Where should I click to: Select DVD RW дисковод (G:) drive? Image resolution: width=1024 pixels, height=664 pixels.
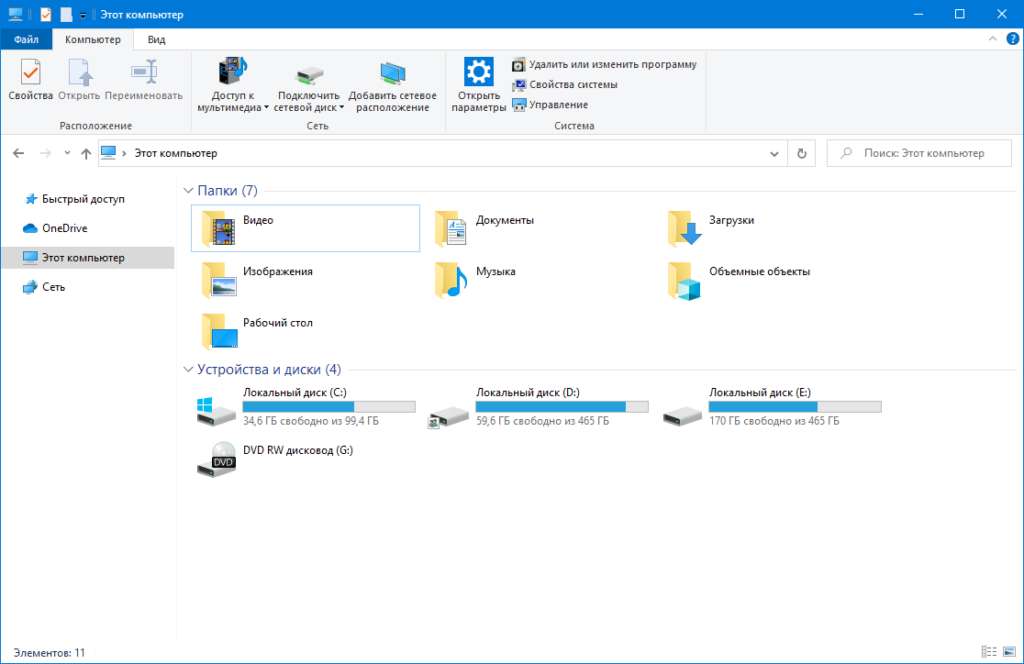[217, 459]
